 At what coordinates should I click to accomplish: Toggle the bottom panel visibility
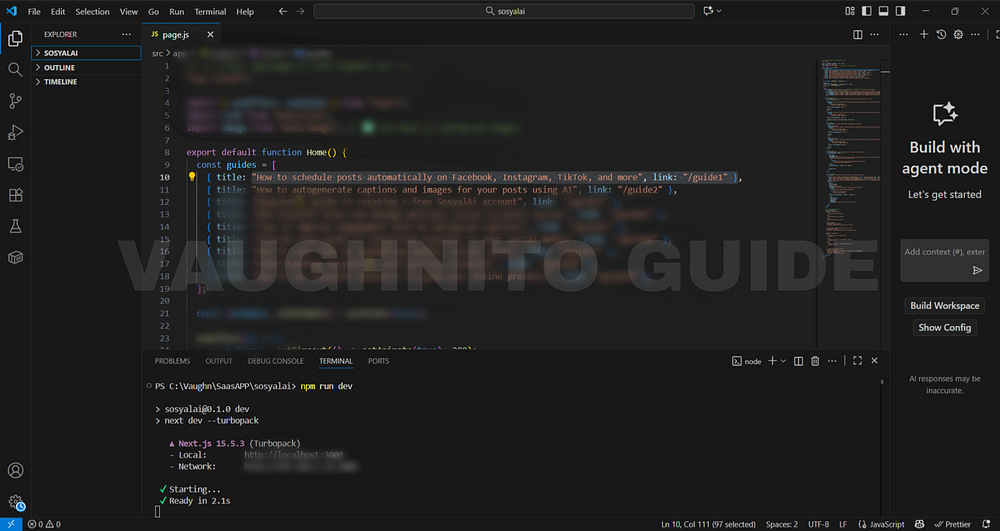(883, 11)
